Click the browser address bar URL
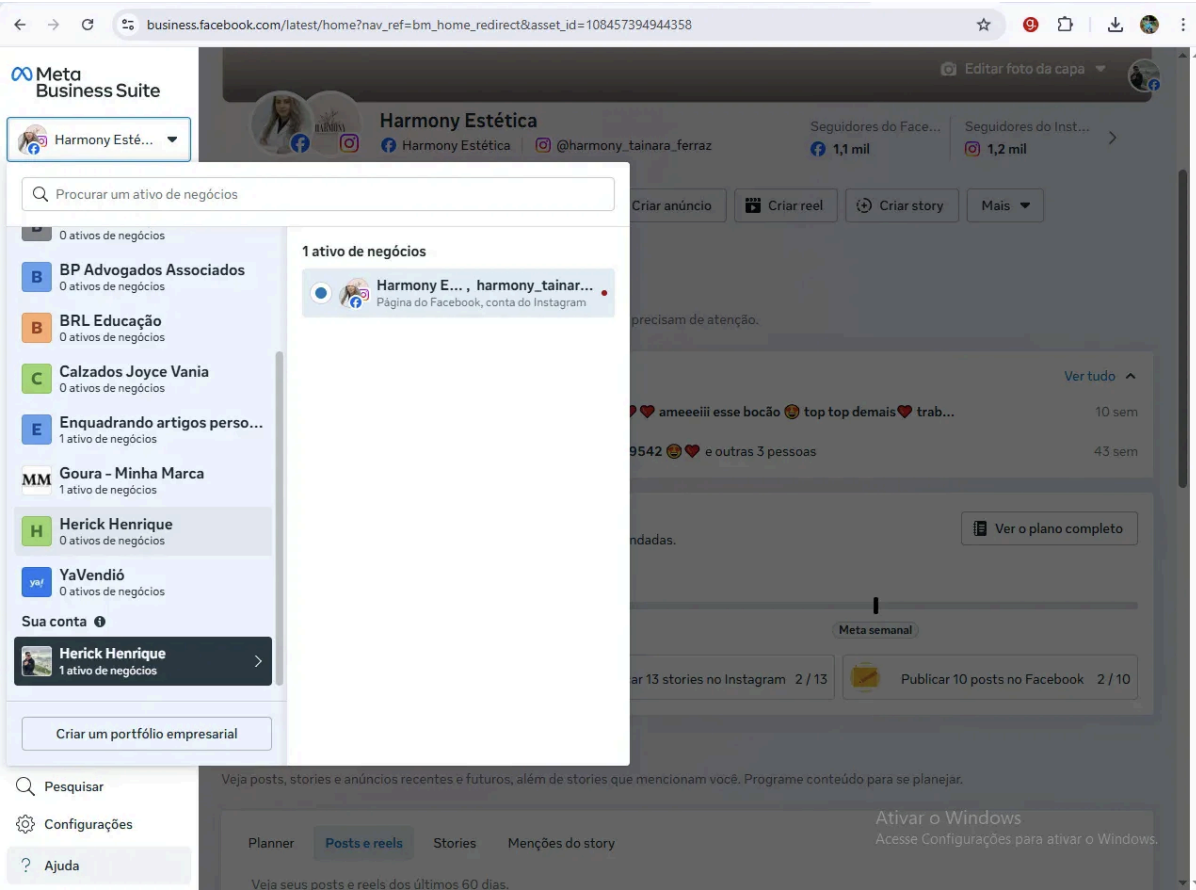 419,24
